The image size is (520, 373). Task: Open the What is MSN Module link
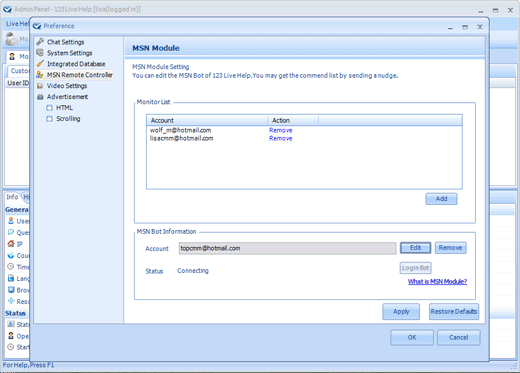point(437,281)
